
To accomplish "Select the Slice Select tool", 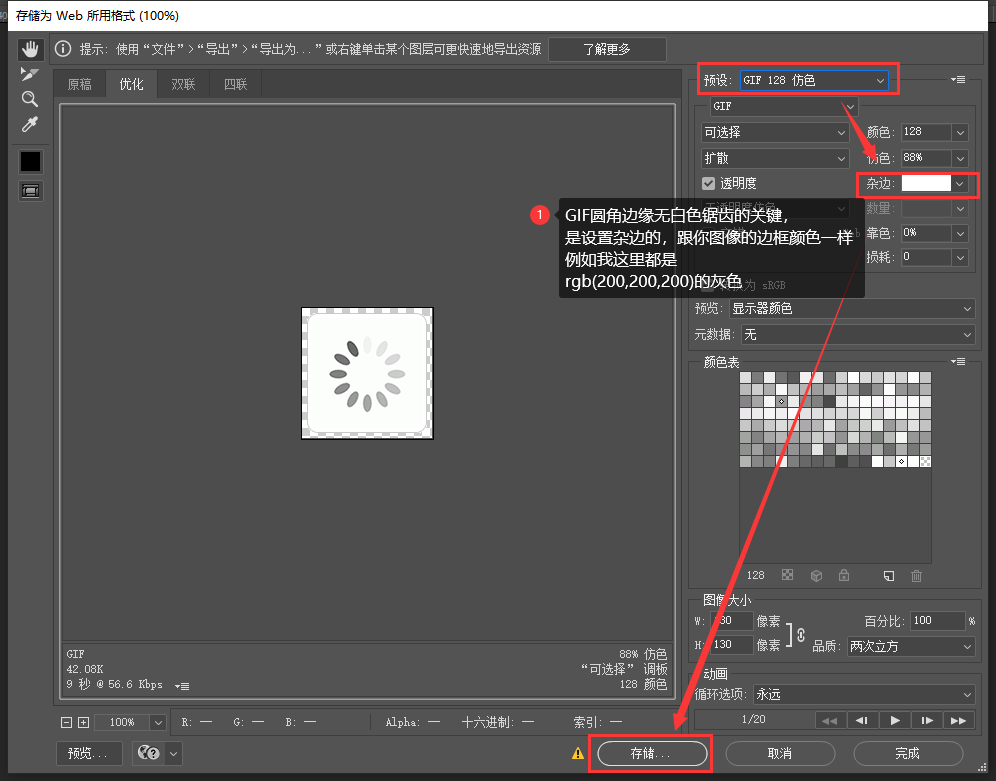I will (30, 74).
